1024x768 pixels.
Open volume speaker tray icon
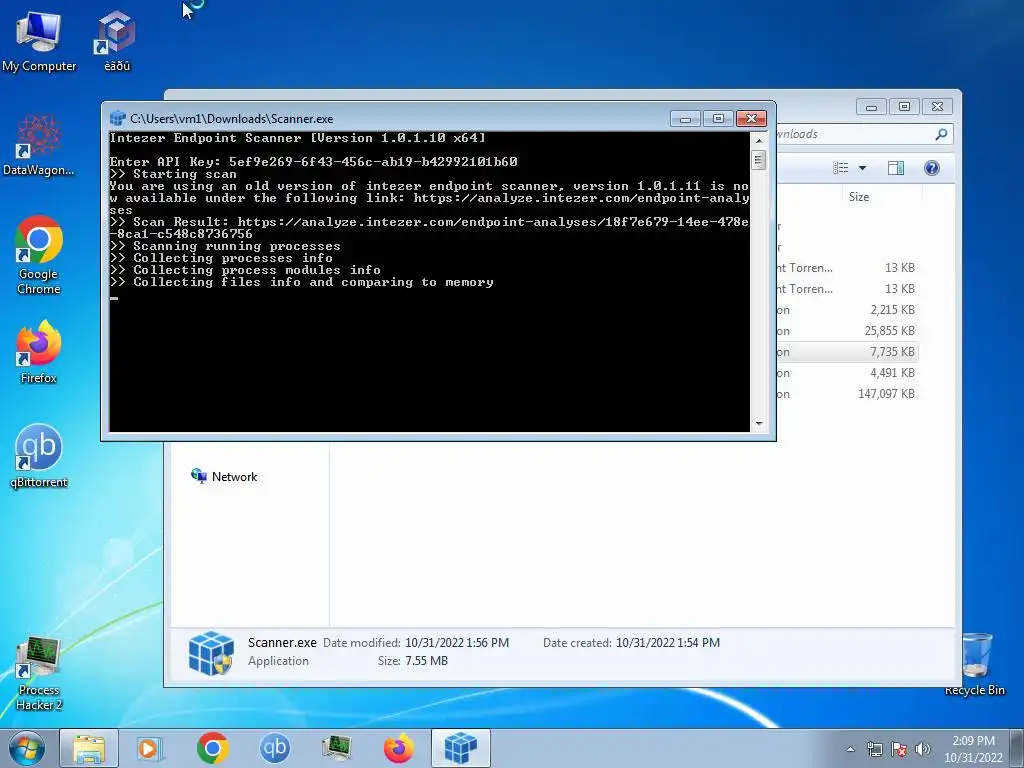pyautogui.click(x=923, y=749)
